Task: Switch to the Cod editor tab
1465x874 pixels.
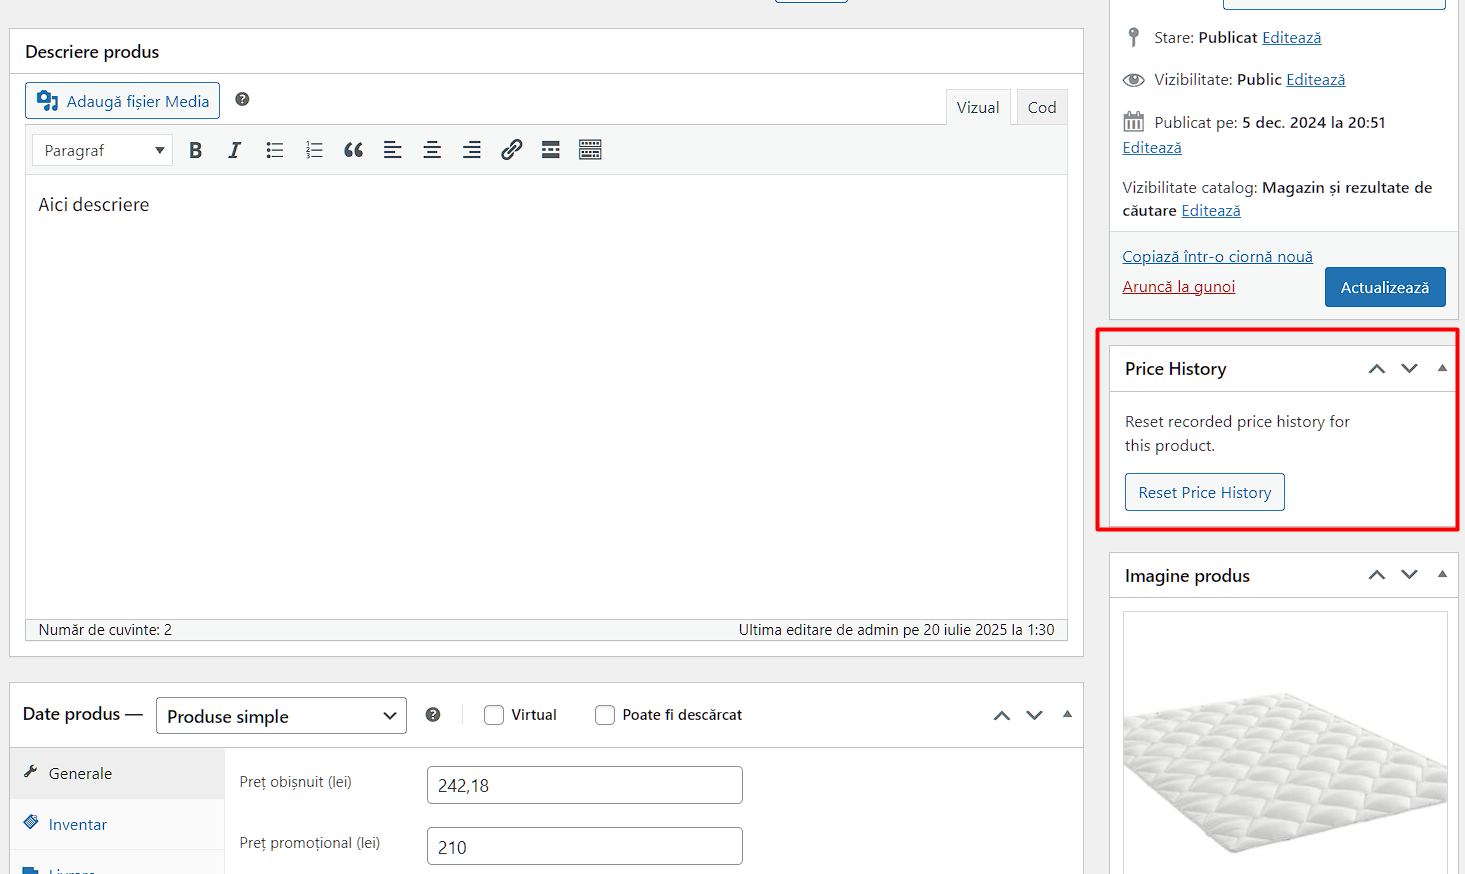Action: (x=1041, y=108)
